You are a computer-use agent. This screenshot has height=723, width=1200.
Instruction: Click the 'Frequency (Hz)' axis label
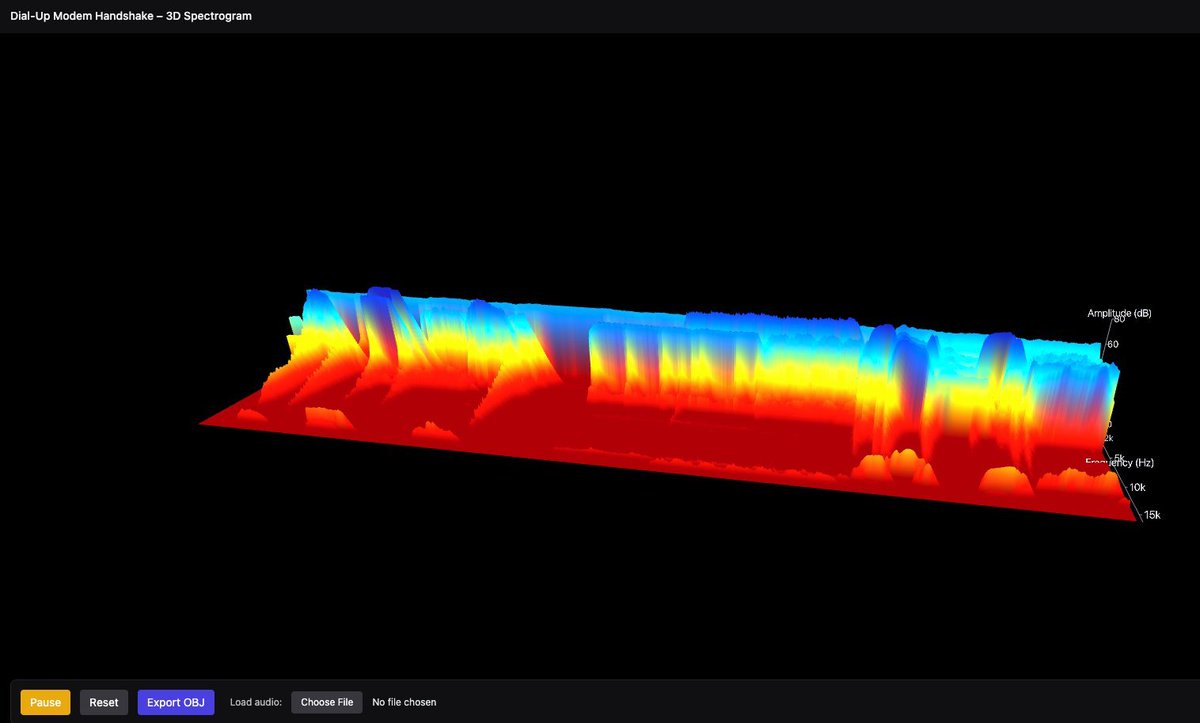click(1120, 463)
